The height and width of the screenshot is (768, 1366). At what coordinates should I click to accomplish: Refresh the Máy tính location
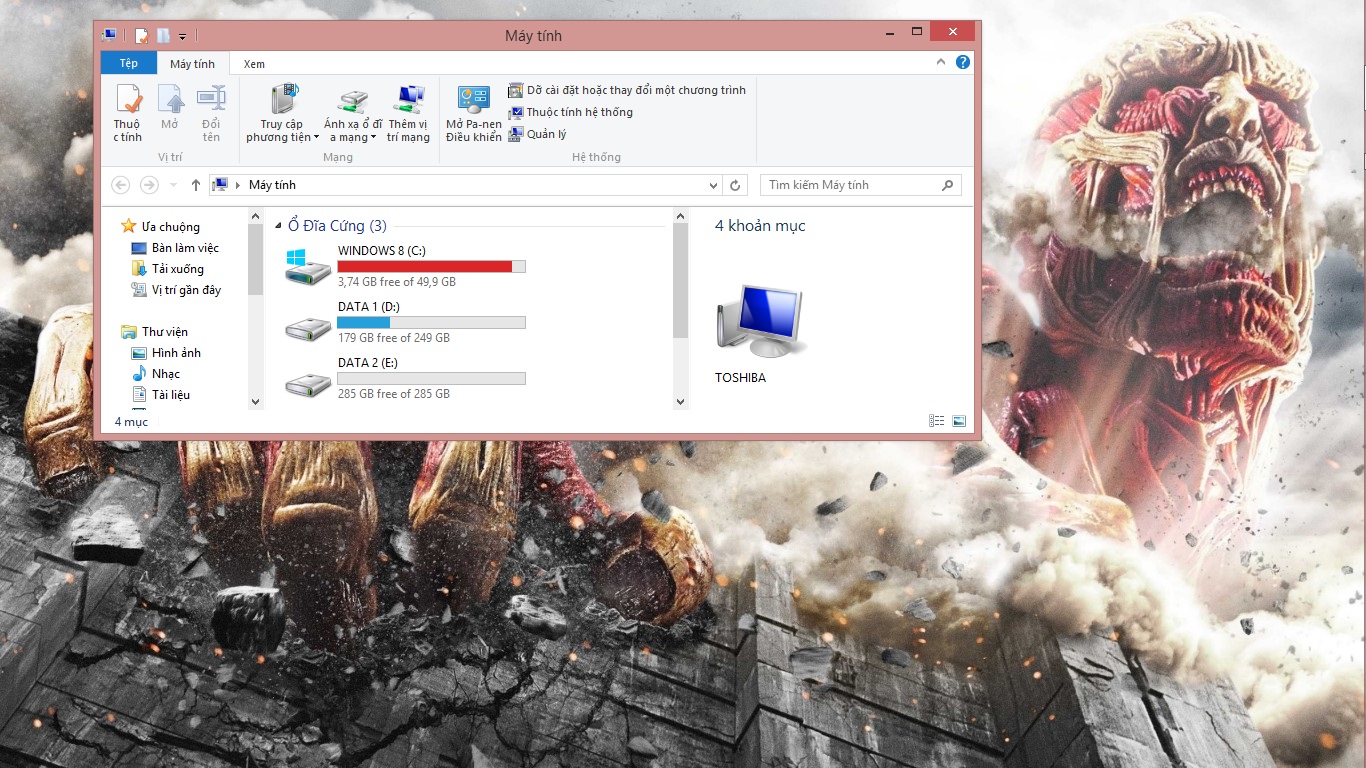pos(736,185)
